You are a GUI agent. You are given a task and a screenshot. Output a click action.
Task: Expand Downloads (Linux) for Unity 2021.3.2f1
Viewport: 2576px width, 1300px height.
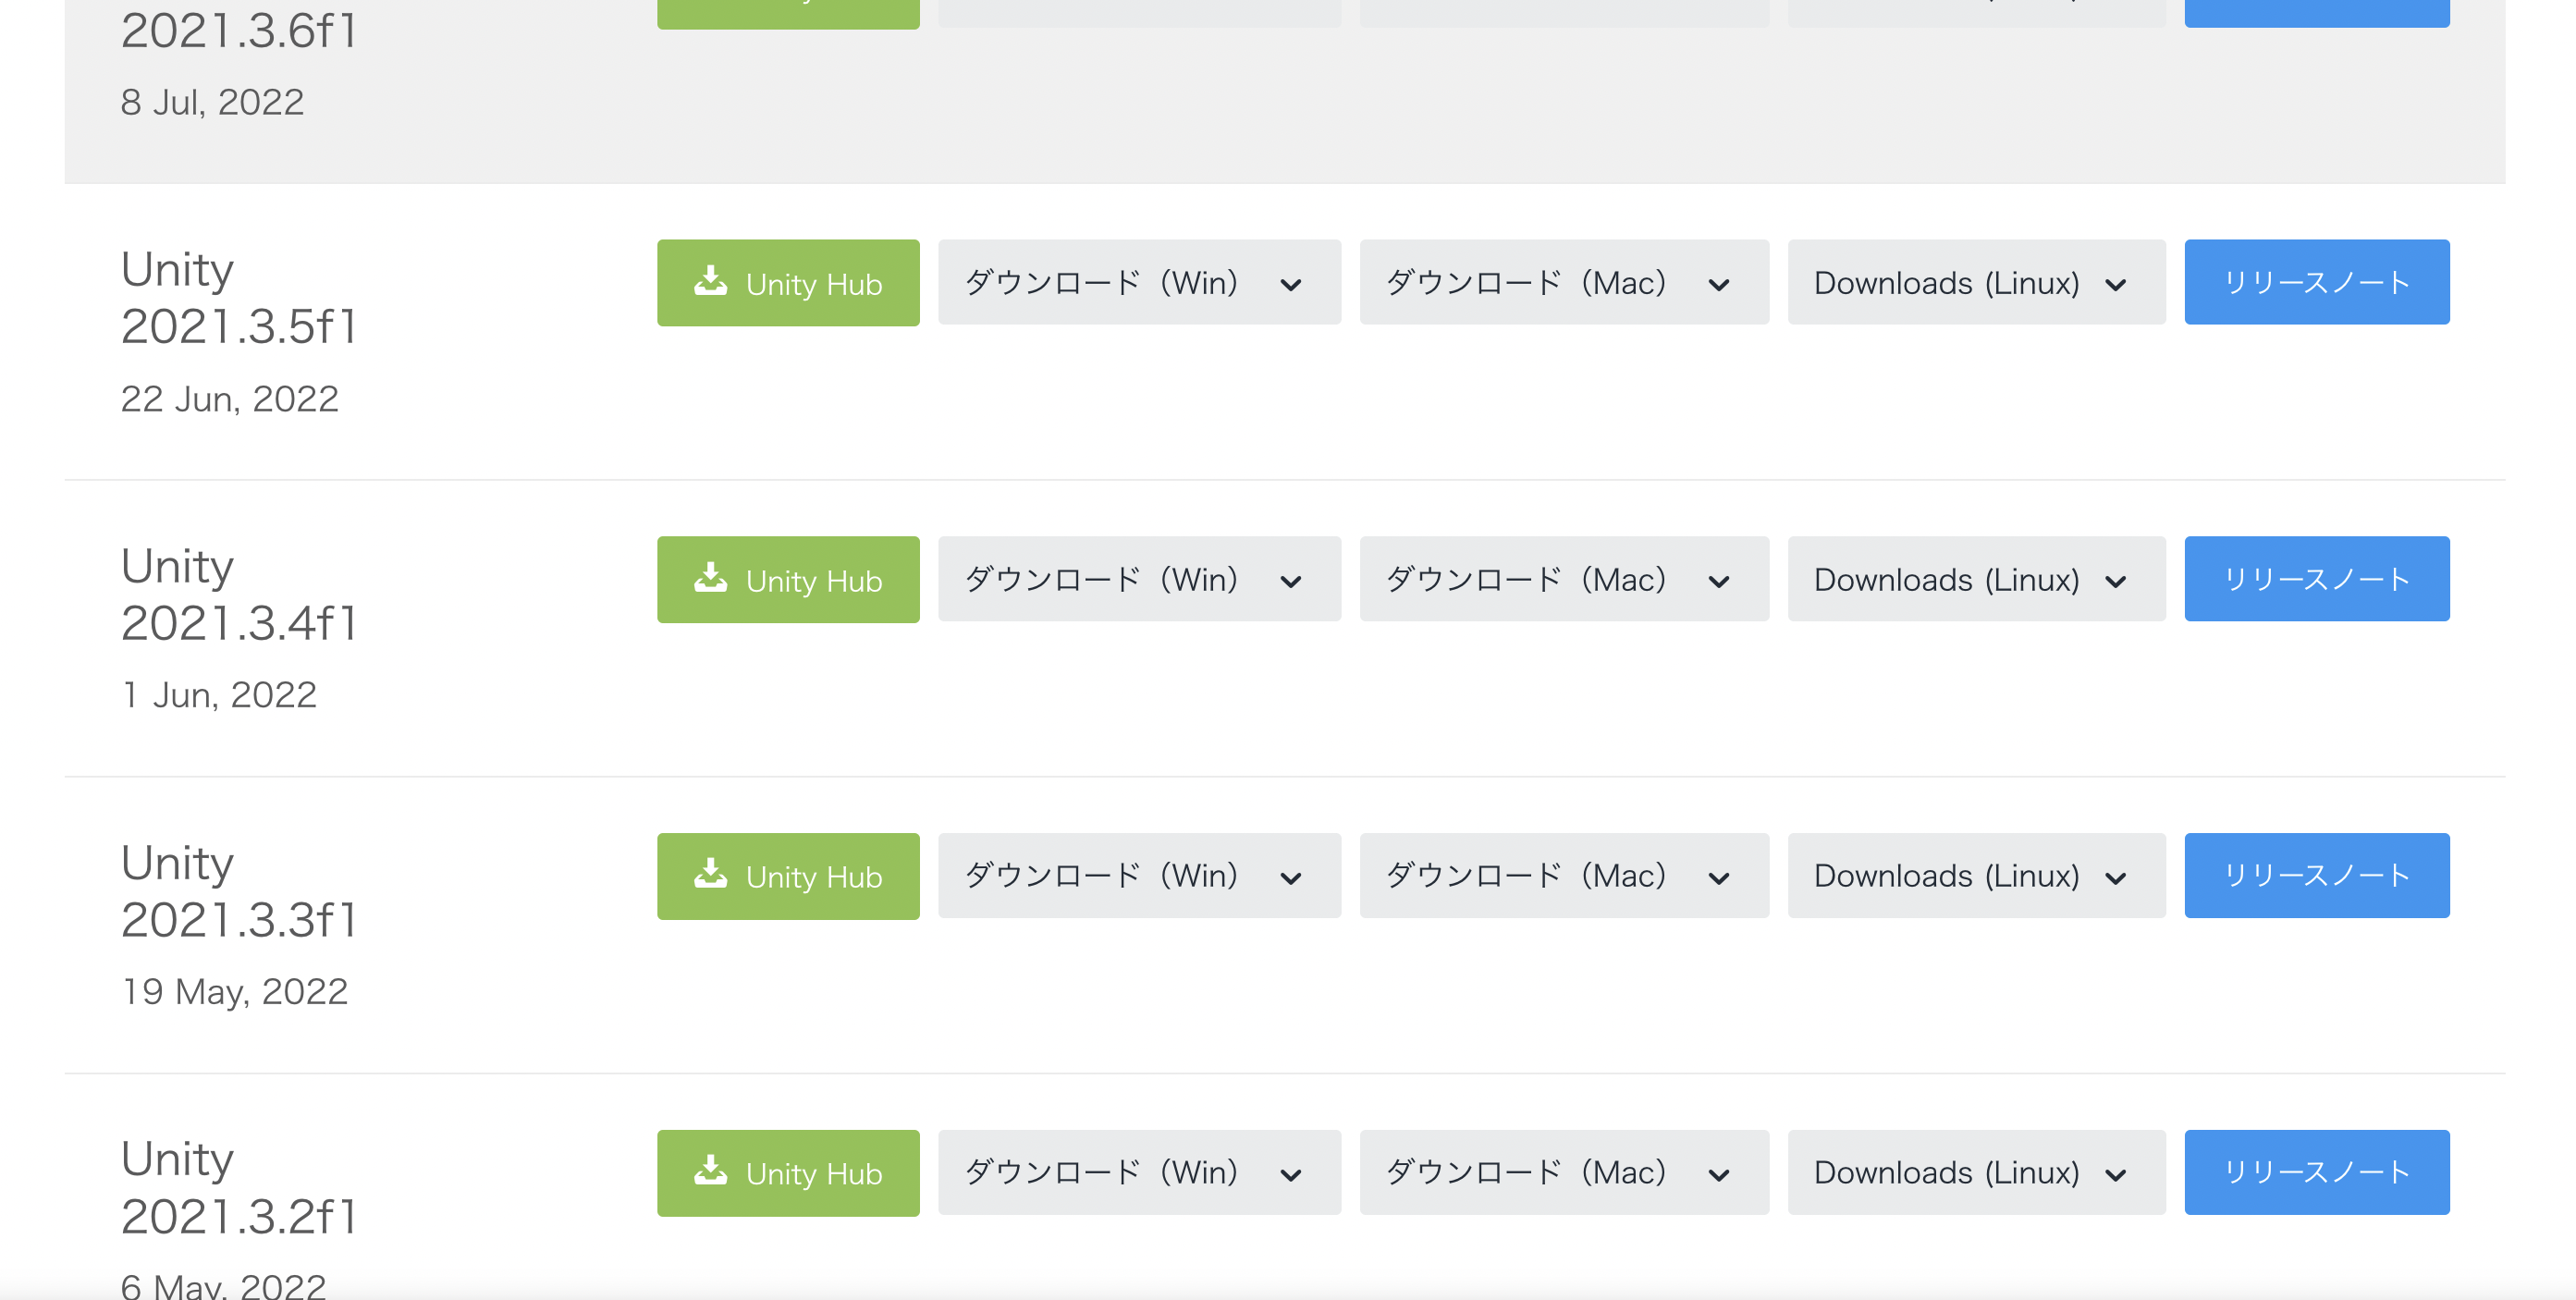pos(1976,1173)
